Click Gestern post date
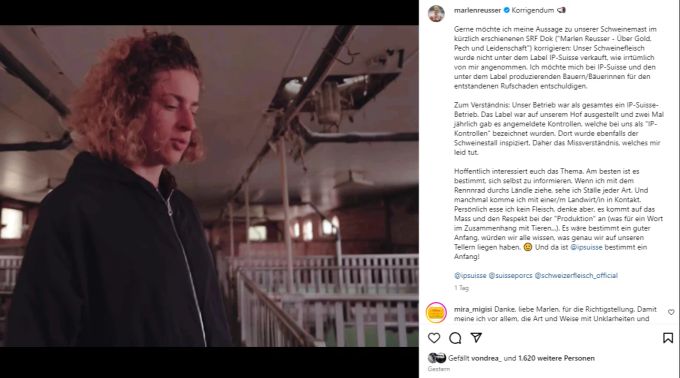680x378 pixels. point(439,369)
